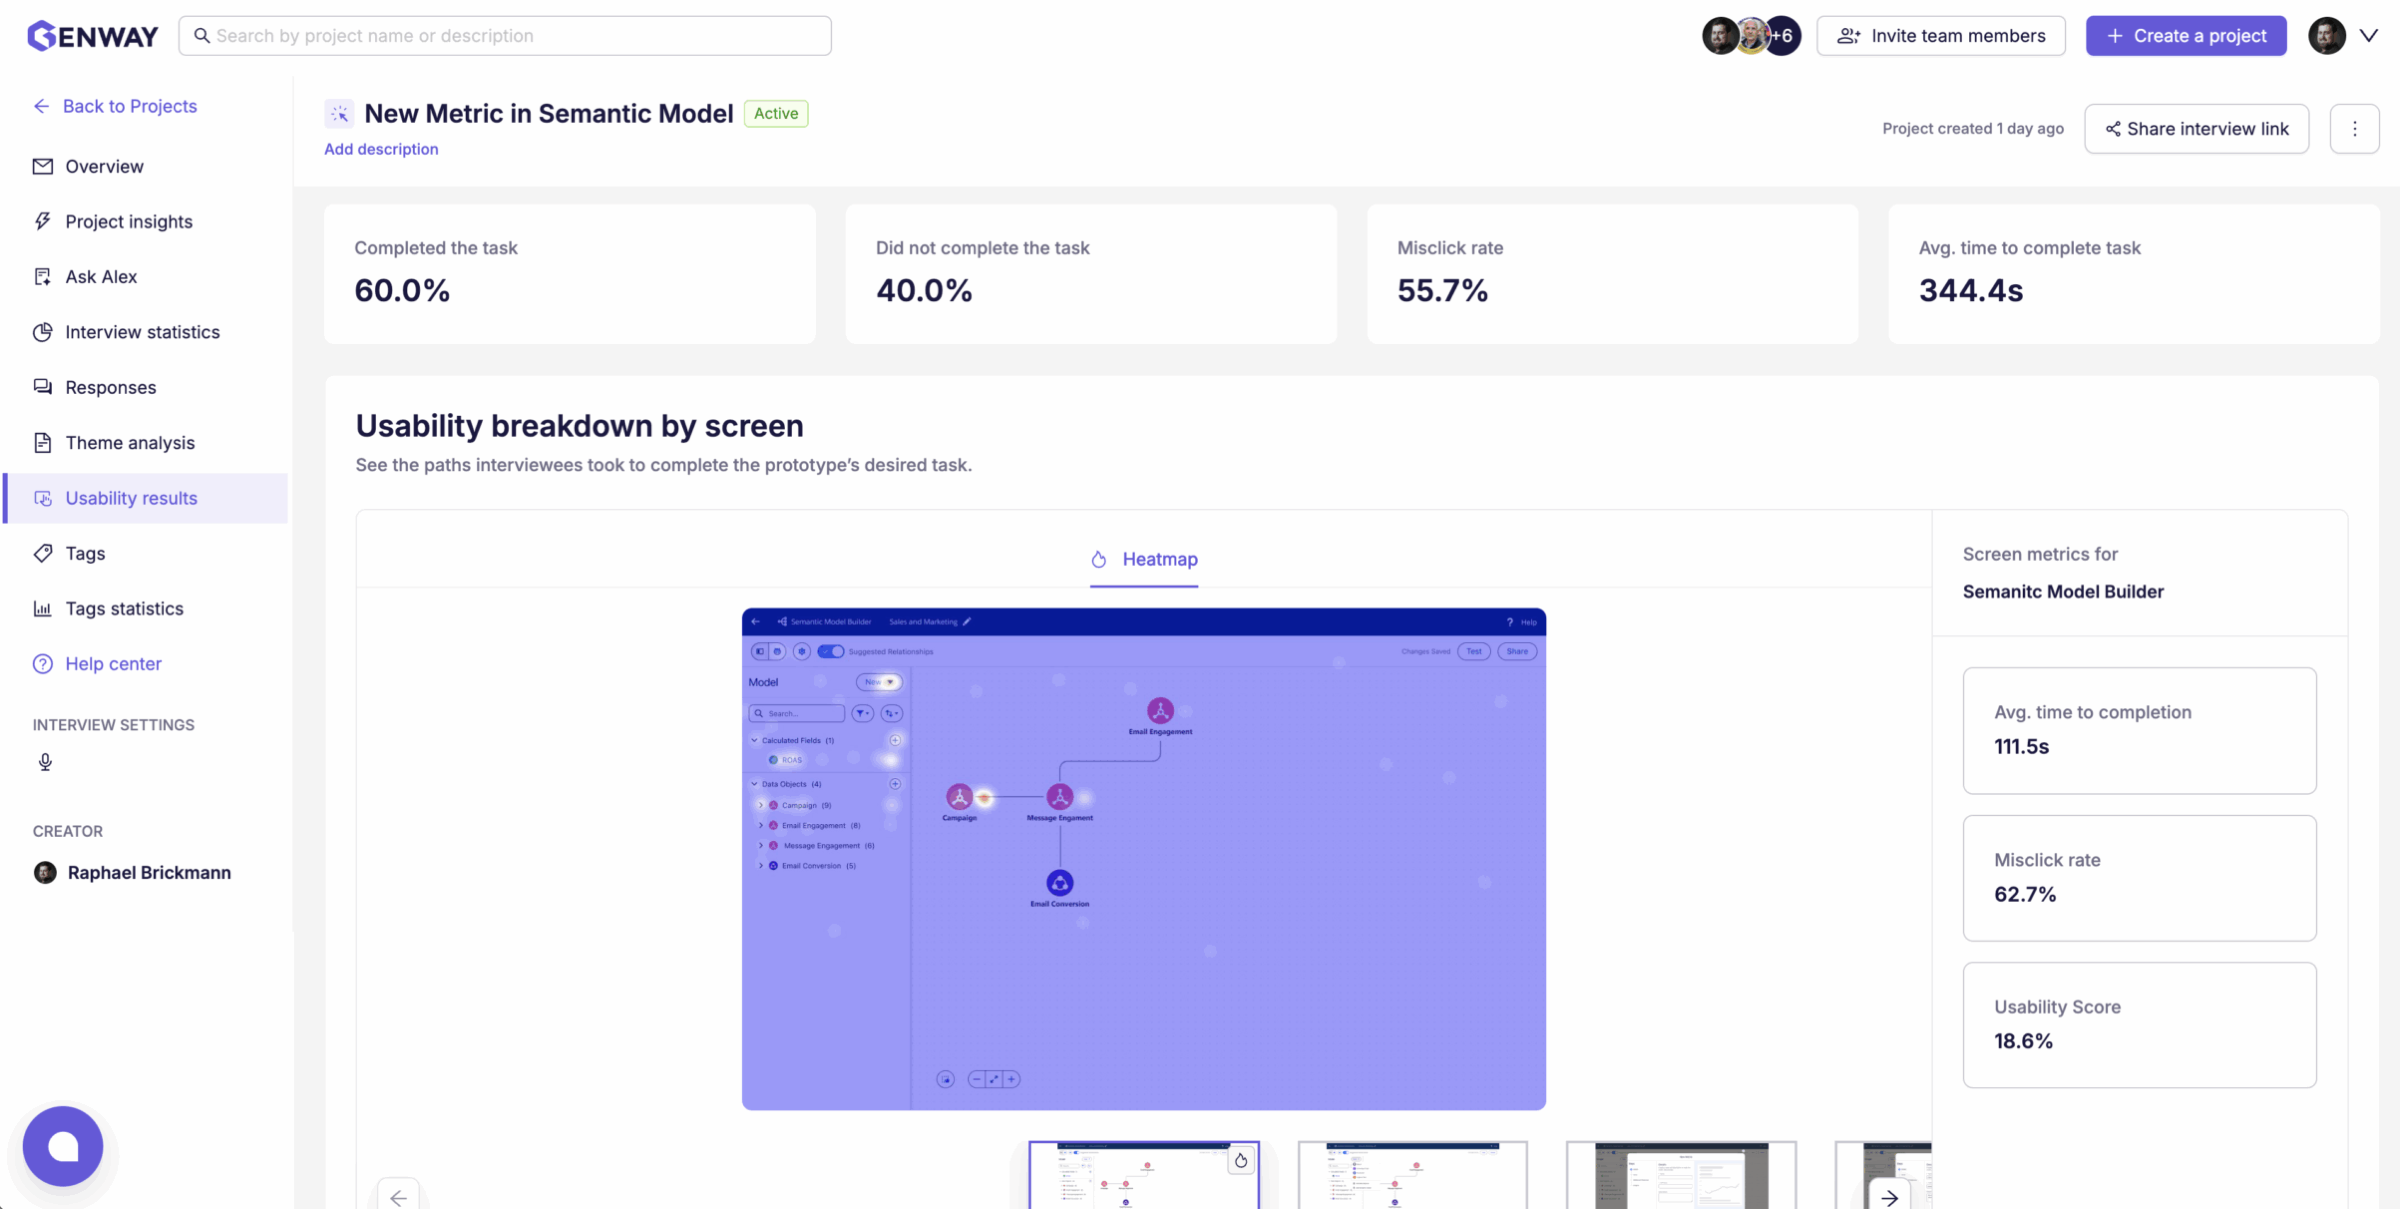Click the sparkle icon beside the project title
The image size is (2400, 1209).
[340, 114]
